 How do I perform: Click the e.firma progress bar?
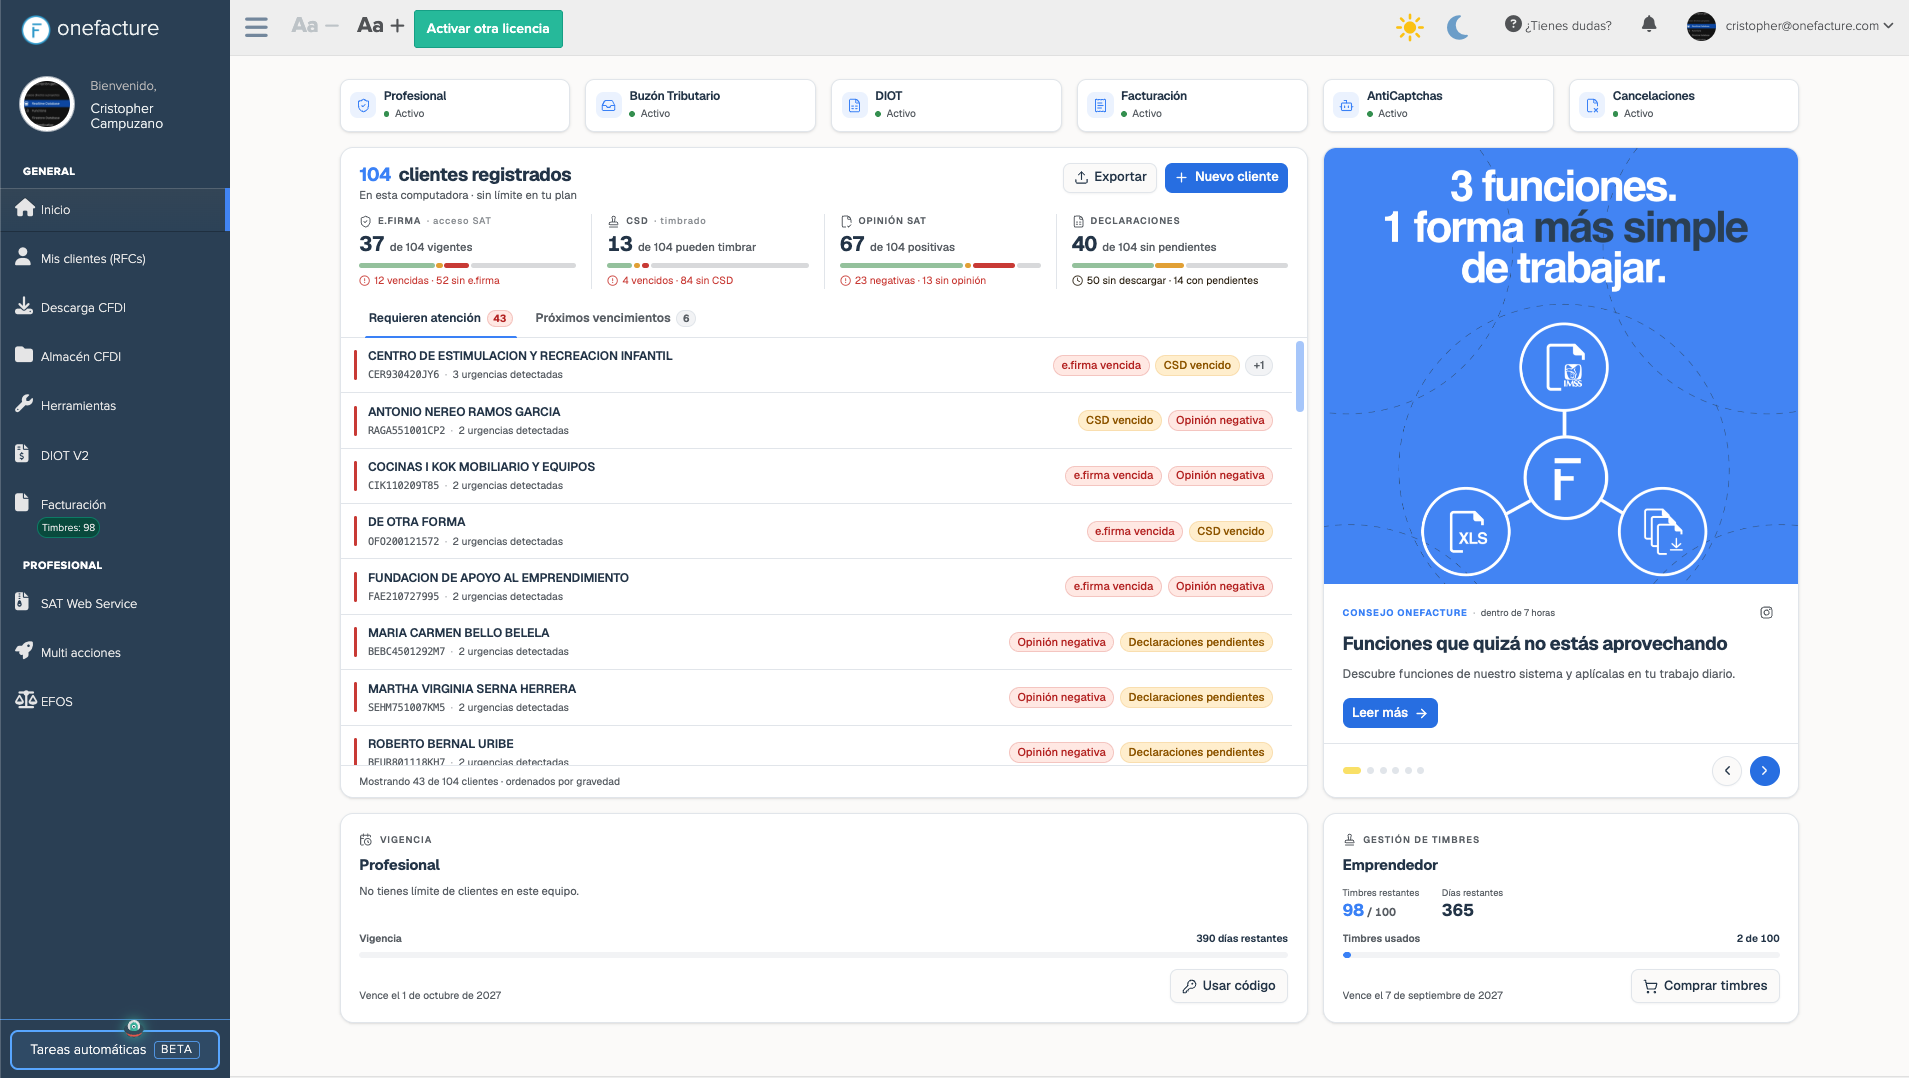467,265
